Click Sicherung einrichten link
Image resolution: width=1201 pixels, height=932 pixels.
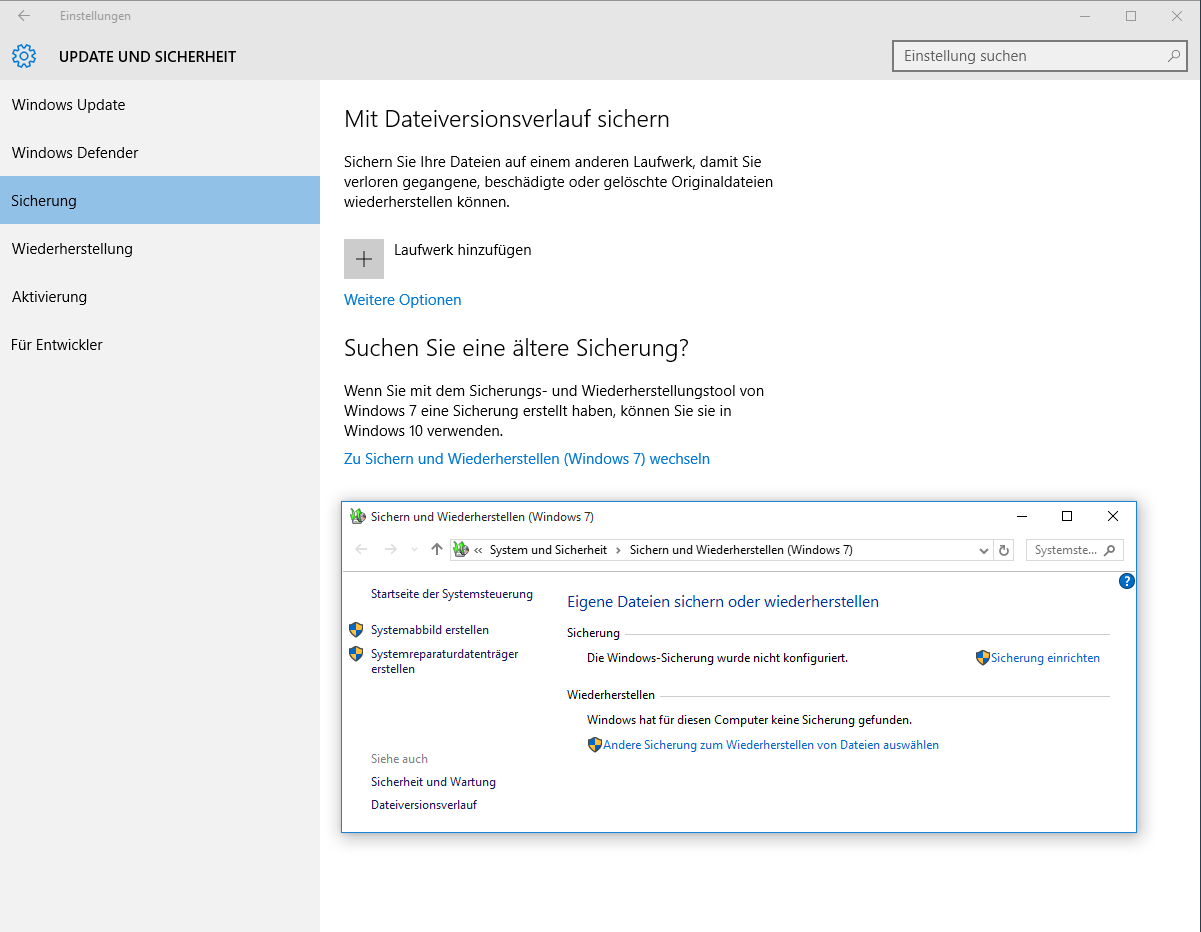point(1045,658)
